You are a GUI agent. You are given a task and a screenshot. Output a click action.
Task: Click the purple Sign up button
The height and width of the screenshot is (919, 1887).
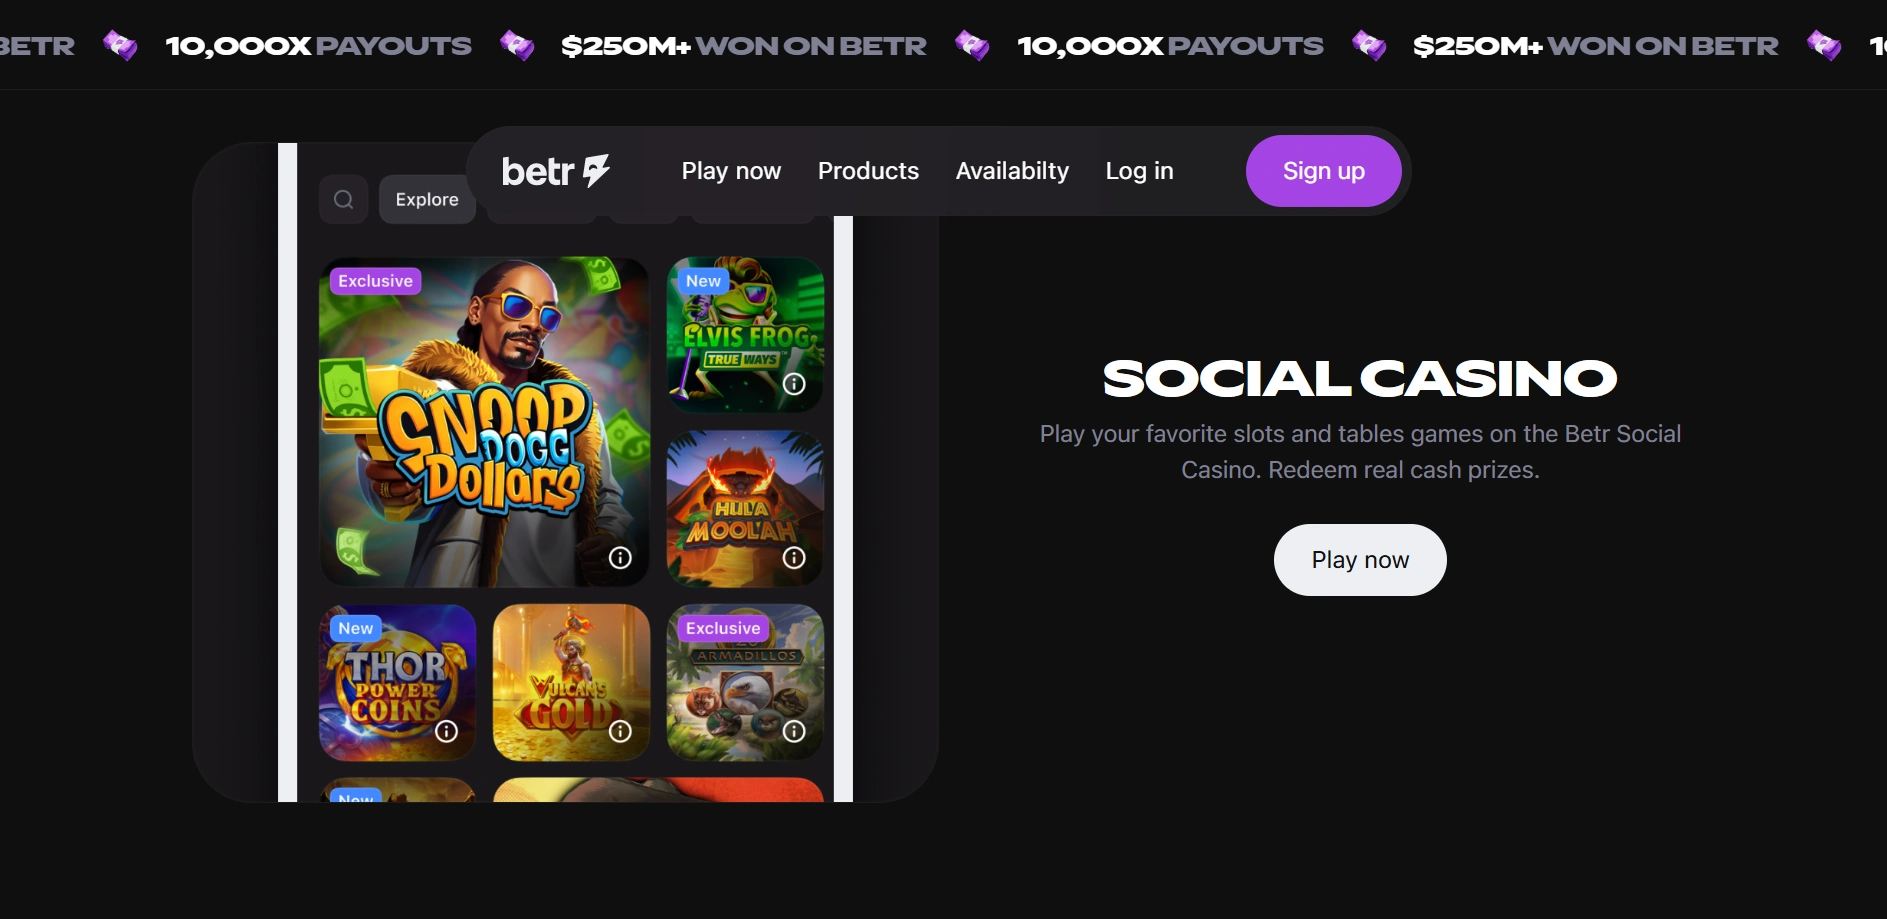(x=1323, y=171)
